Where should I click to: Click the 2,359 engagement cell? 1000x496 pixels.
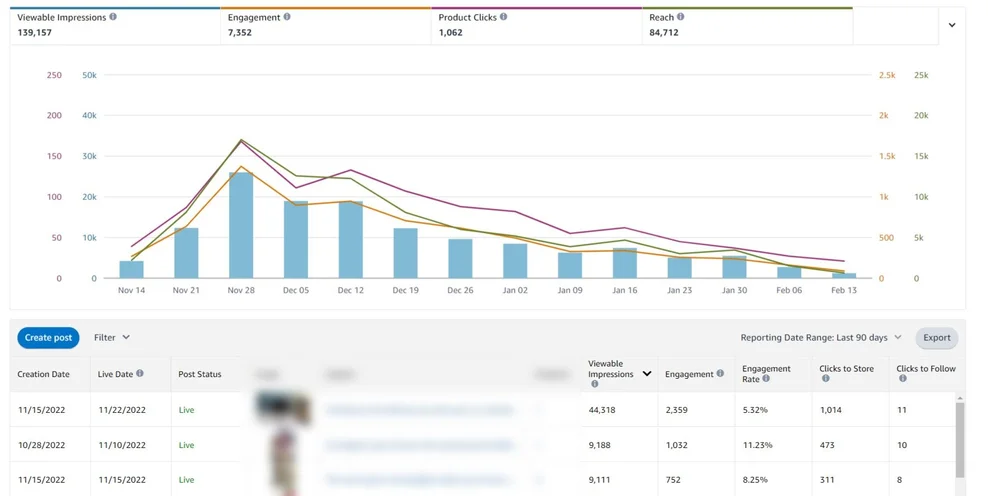(x=676, y=410)
